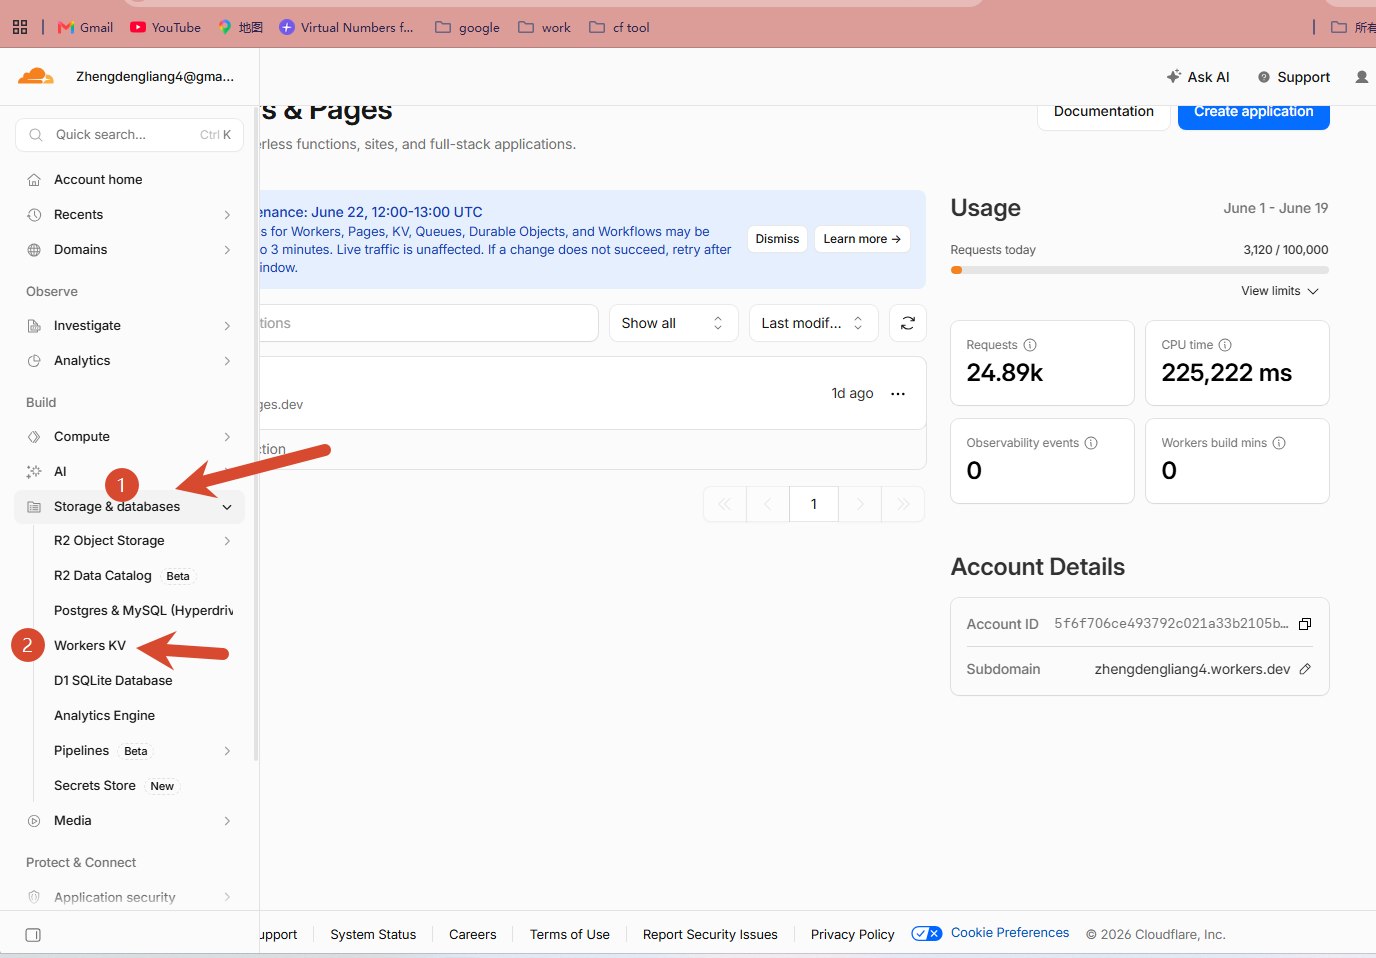Screen dimensions: 1376x958
Task: Open the Last modified sort dropdown
Action: click(813, 323)
